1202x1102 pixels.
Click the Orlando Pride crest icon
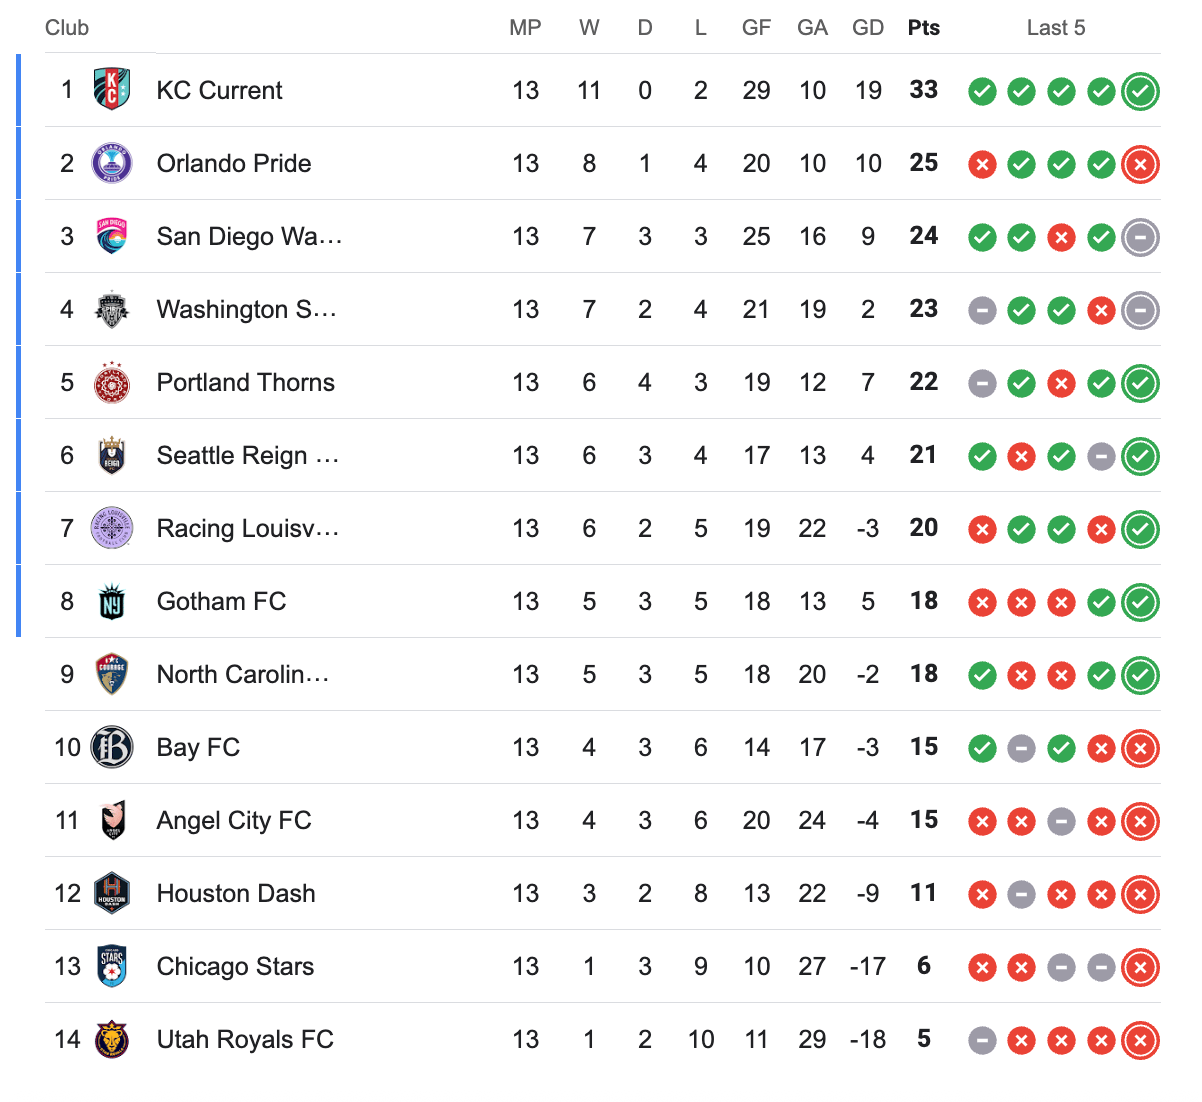[112, 162]
